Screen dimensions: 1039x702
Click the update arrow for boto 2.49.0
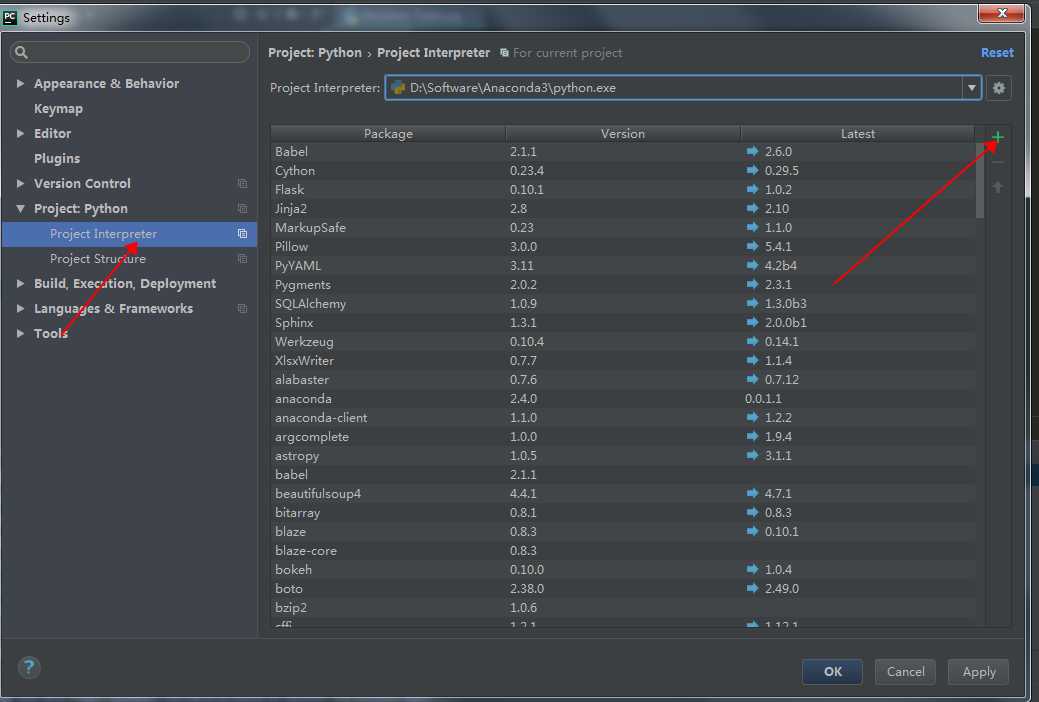click(752, 589)
